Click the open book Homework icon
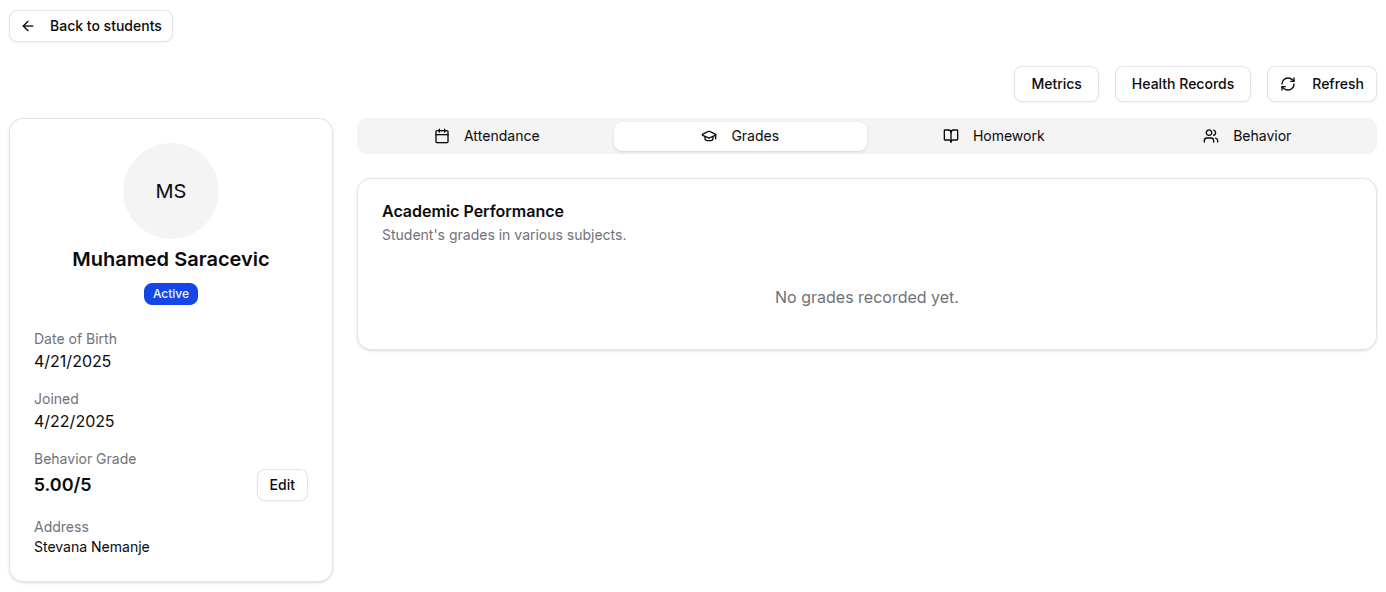Viewport: 1386px width, 592px height. (951, 136)
